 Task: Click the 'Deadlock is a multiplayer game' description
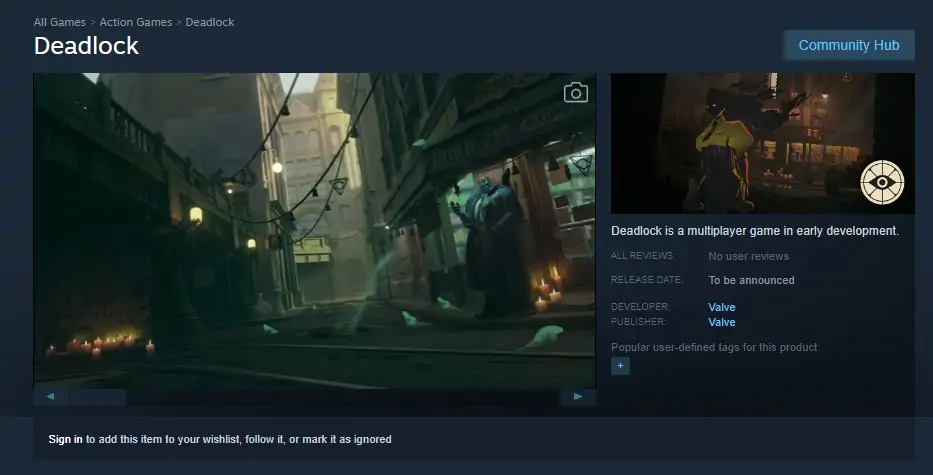[754, 231]
